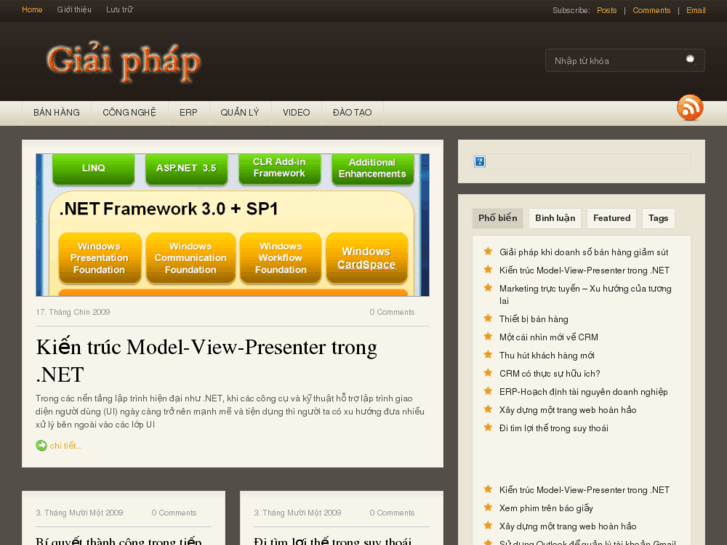Open the 'Lưu trữ' archive page
727x545 pixels.
(119, 10)
